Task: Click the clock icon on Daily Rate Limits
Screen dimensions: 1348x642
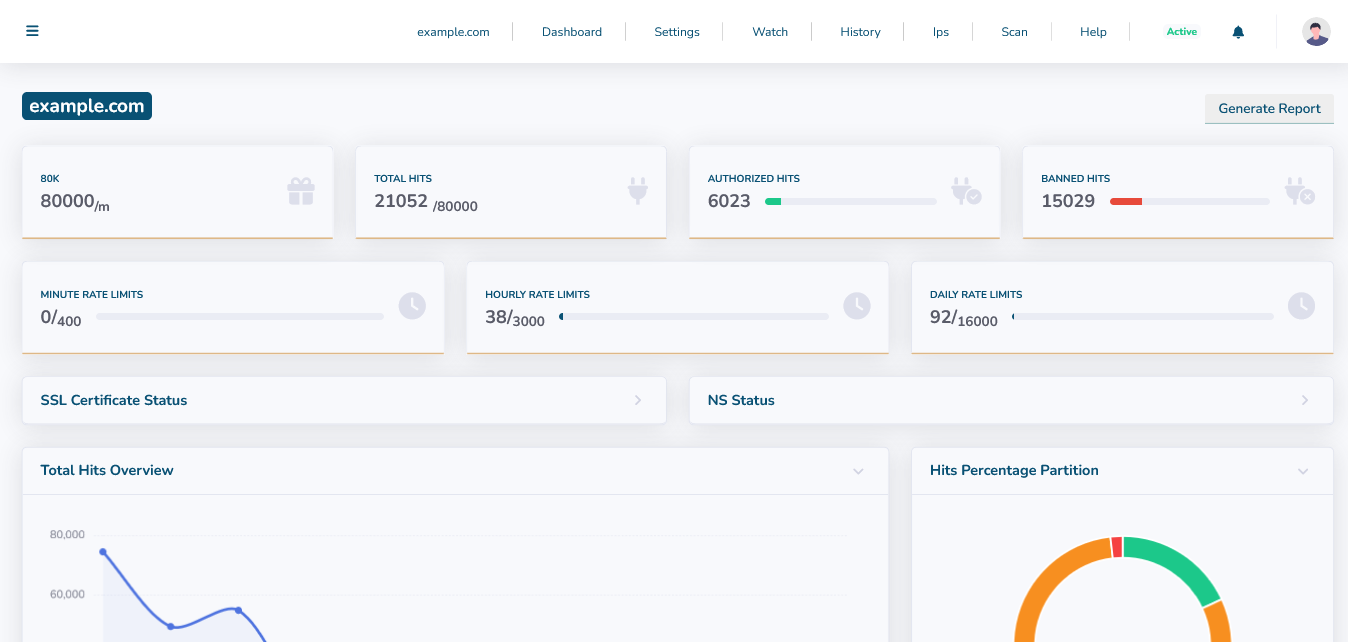Action: (1301, 306)
